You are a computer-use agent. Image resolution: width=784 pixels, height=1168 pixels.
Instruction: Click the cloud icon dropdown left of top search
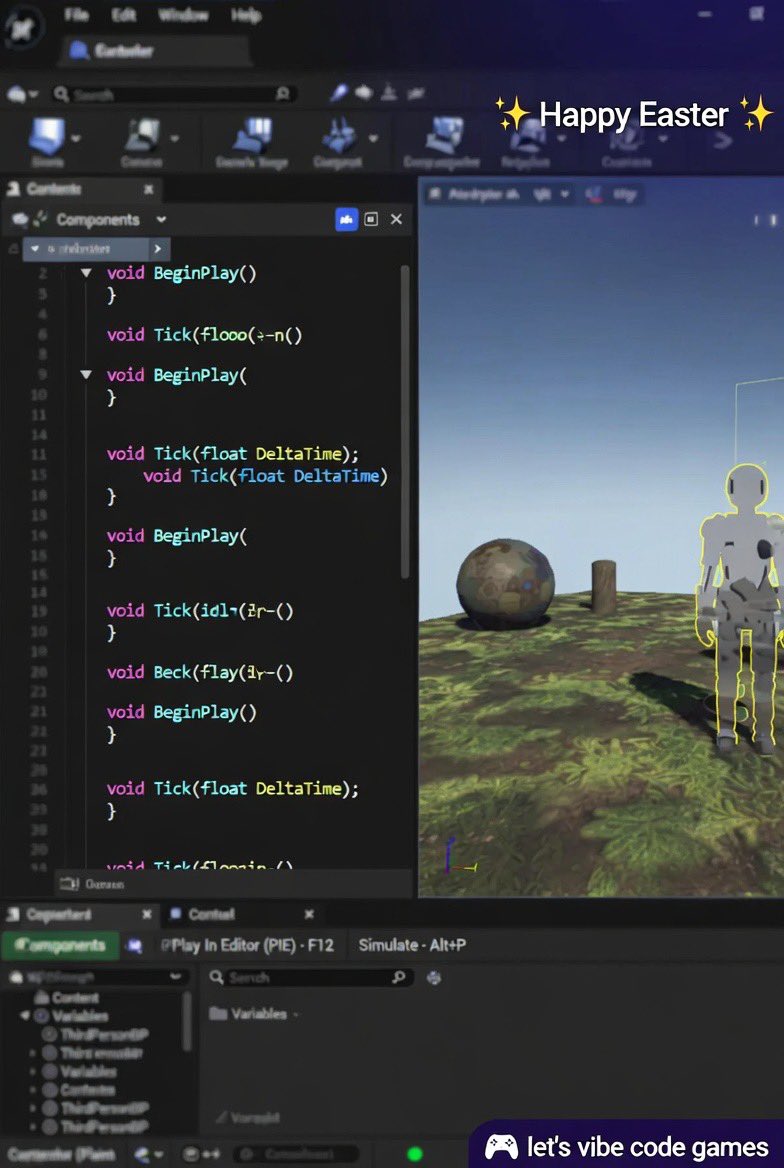coord(22,94)
